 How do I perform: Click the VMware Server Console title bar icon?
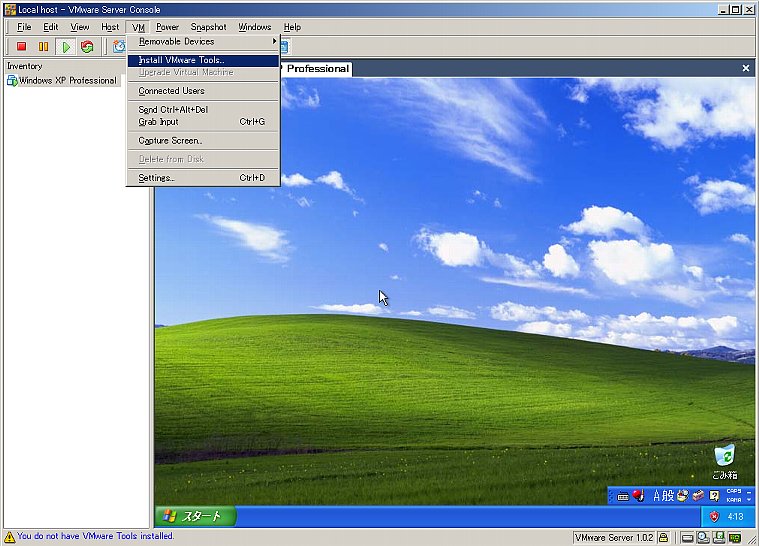tap(10, 9)
